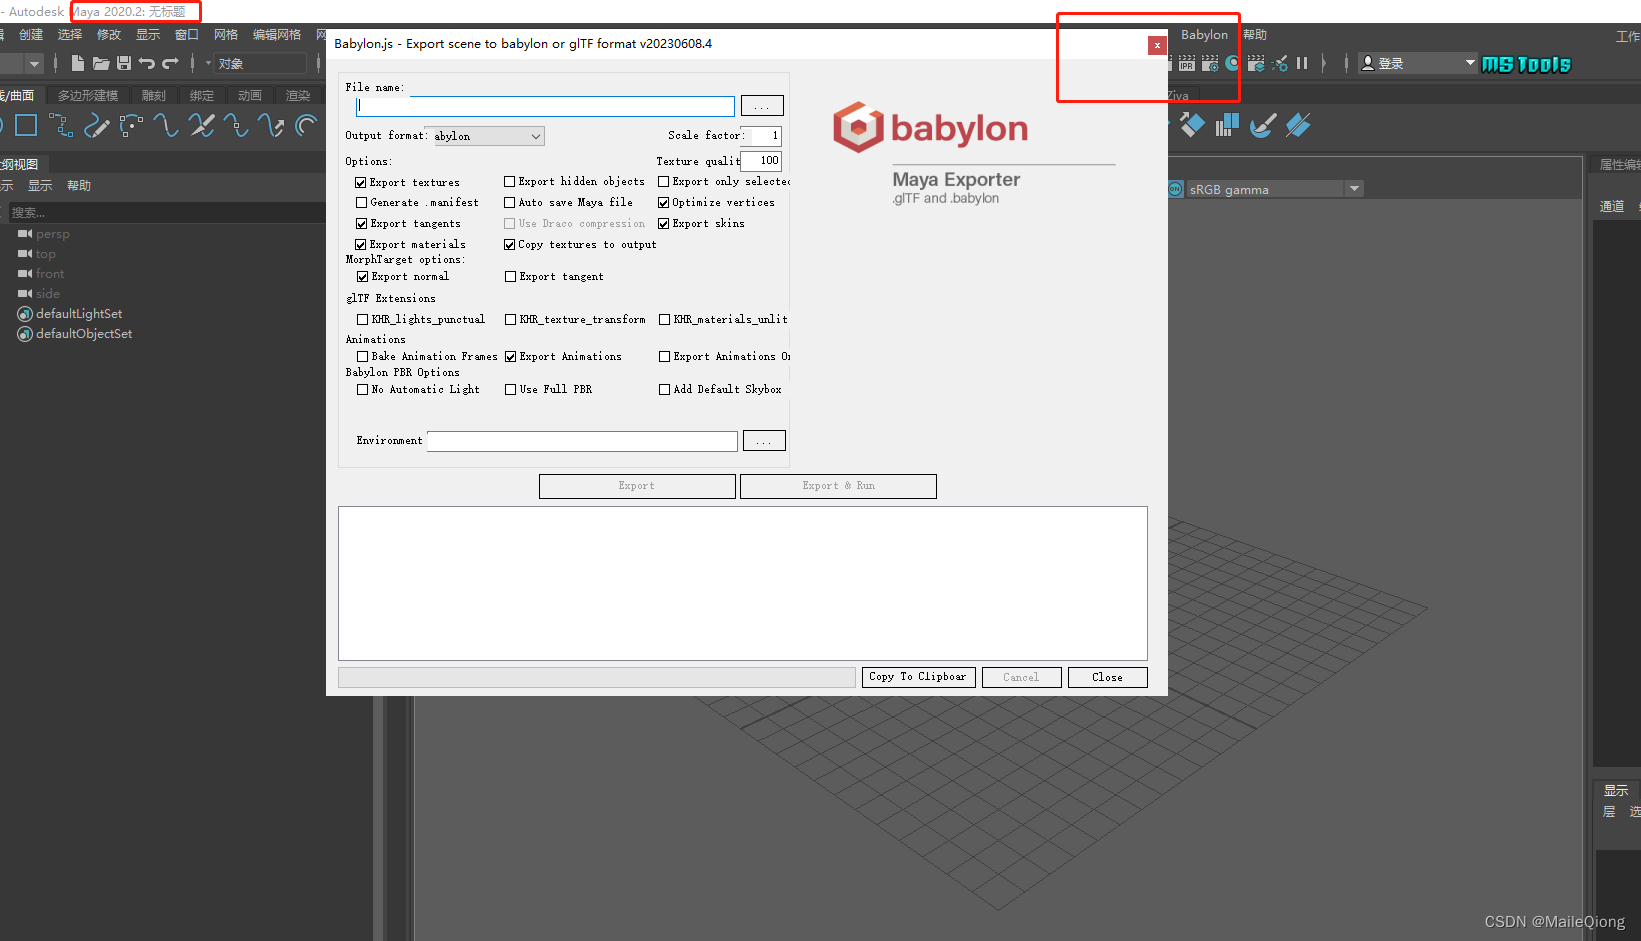
Task: Click the New Scene icon in Maya toolbar
Action: pos(78,63)
